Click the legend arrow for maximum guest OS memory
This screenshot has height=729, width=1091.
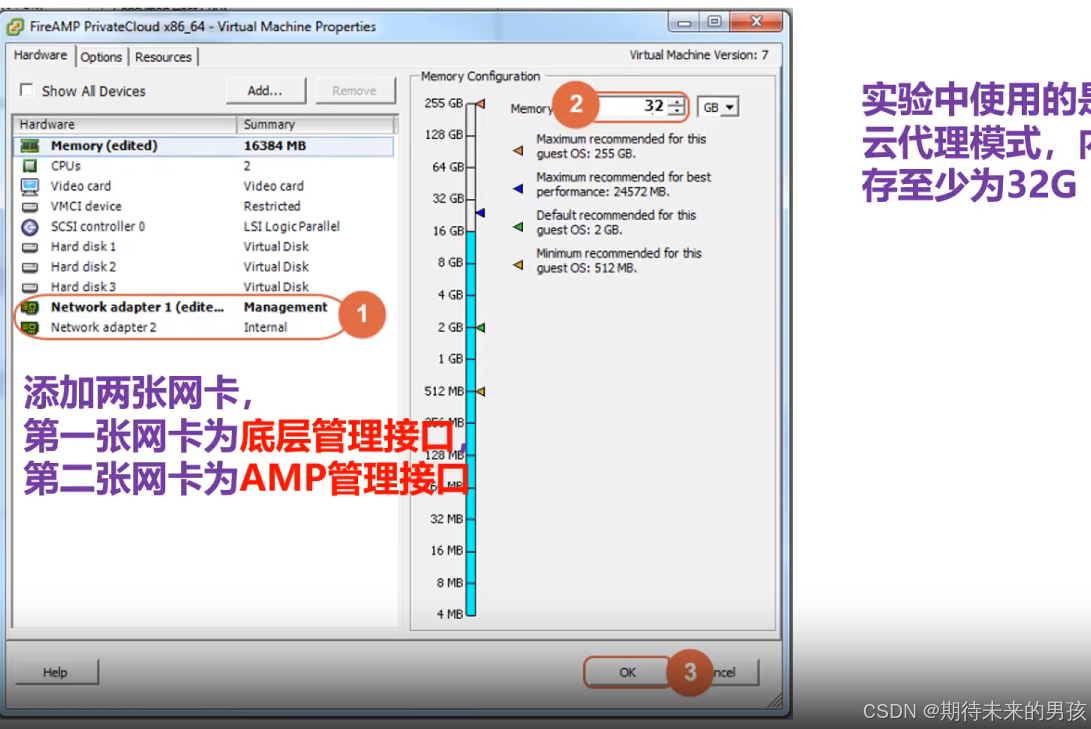518,150
